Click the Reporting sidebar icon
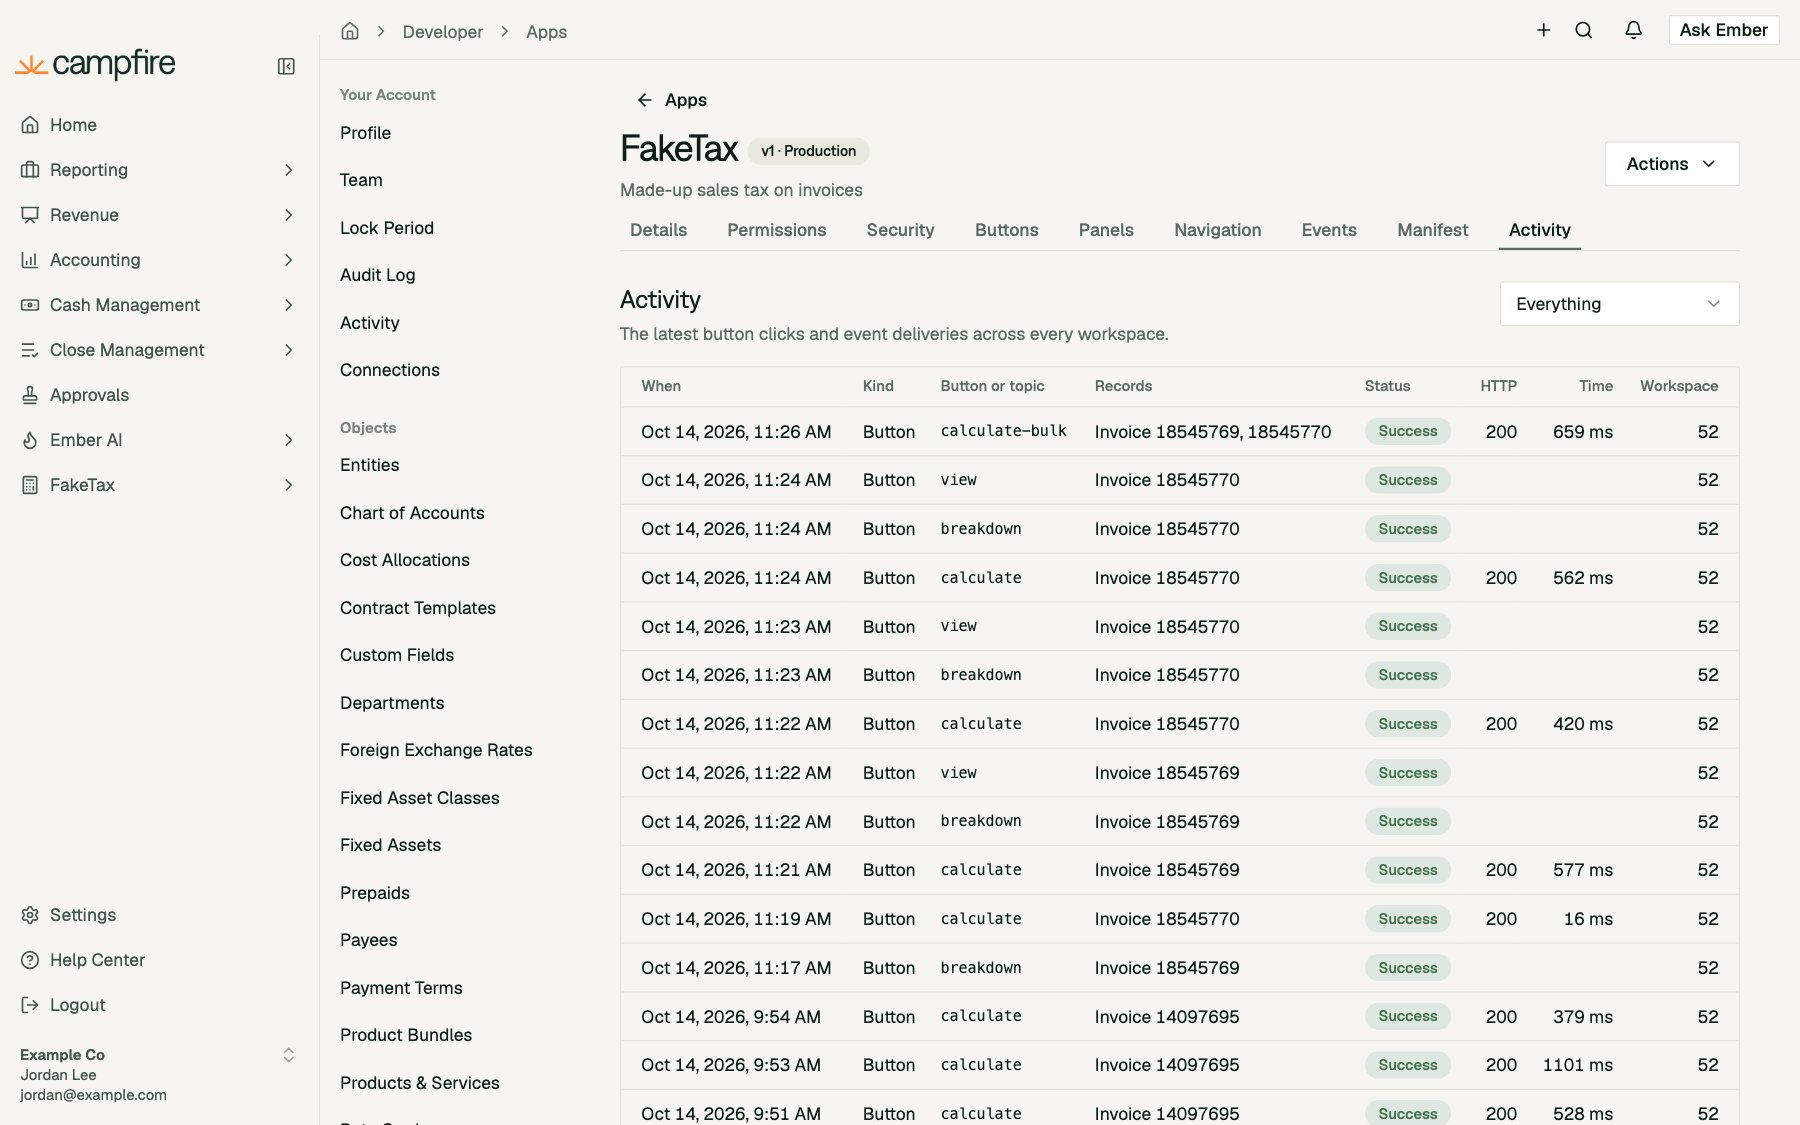The image size is (1800, 1125). (30, 170)
